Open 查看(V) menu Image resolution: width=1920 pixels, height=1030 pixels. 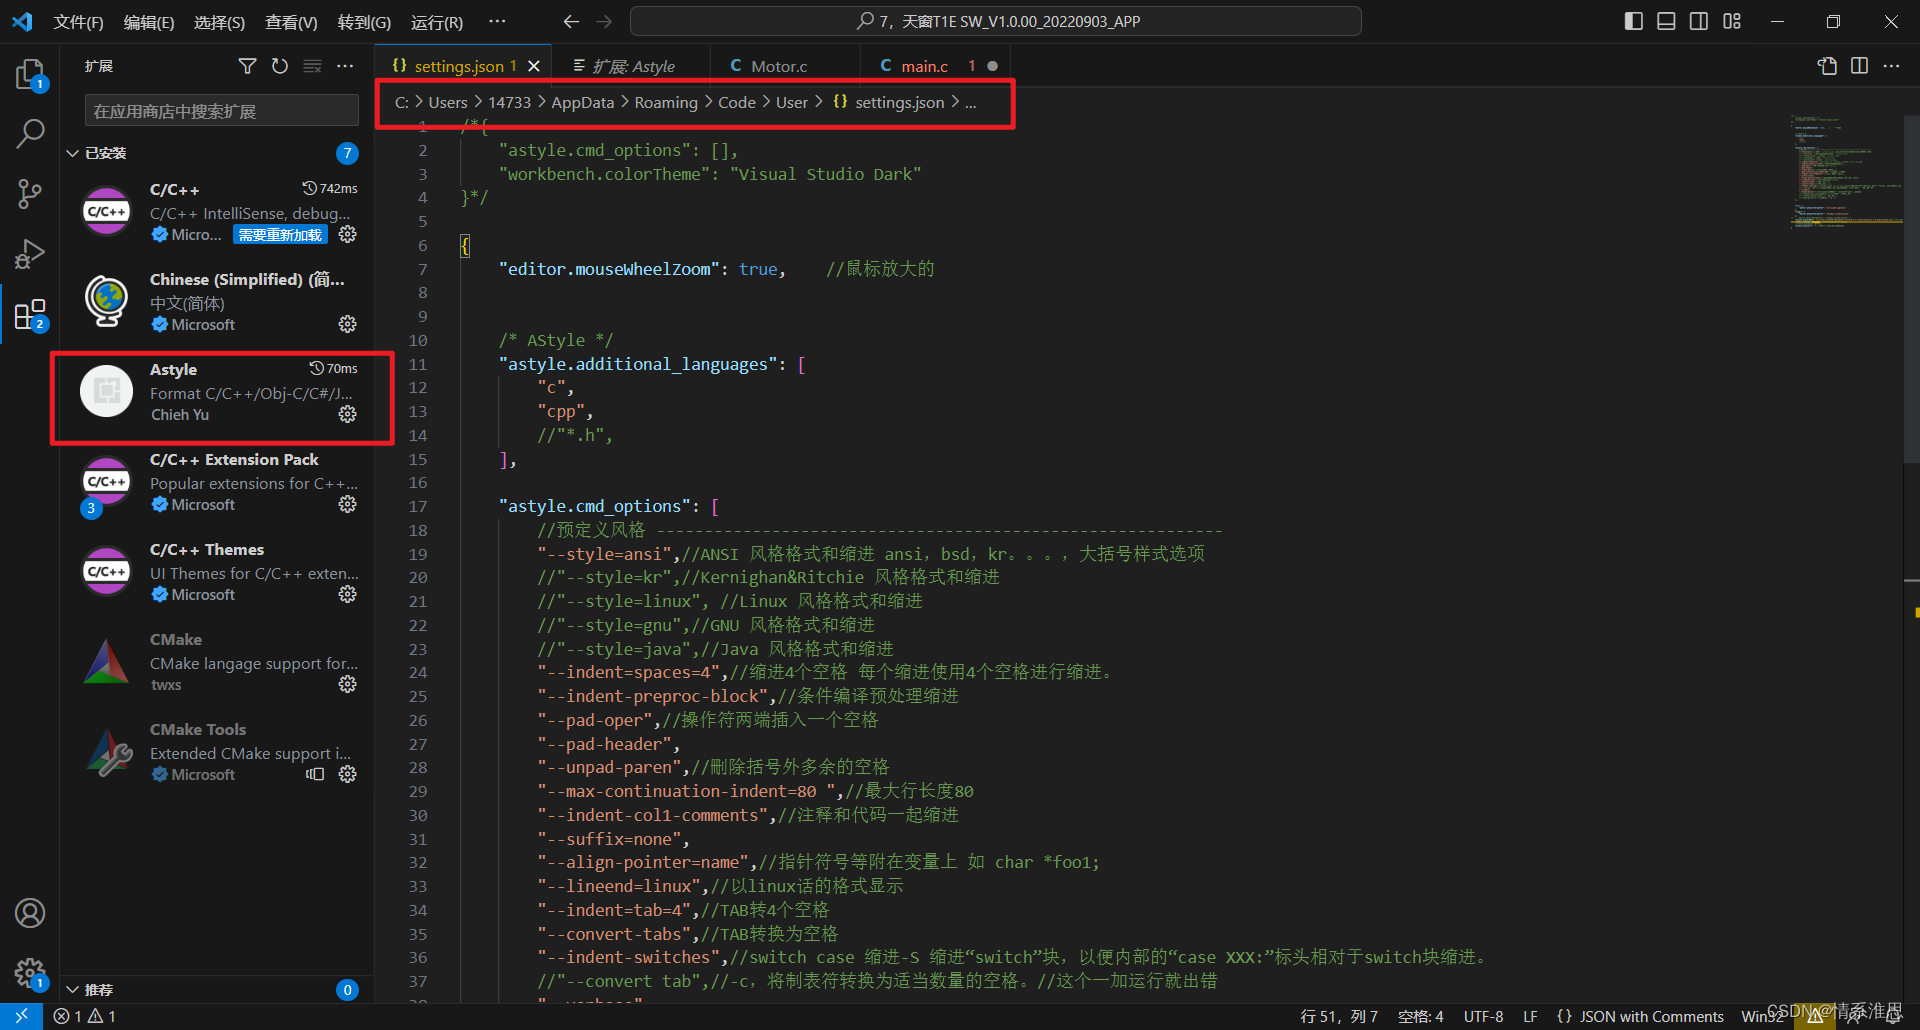291,22
